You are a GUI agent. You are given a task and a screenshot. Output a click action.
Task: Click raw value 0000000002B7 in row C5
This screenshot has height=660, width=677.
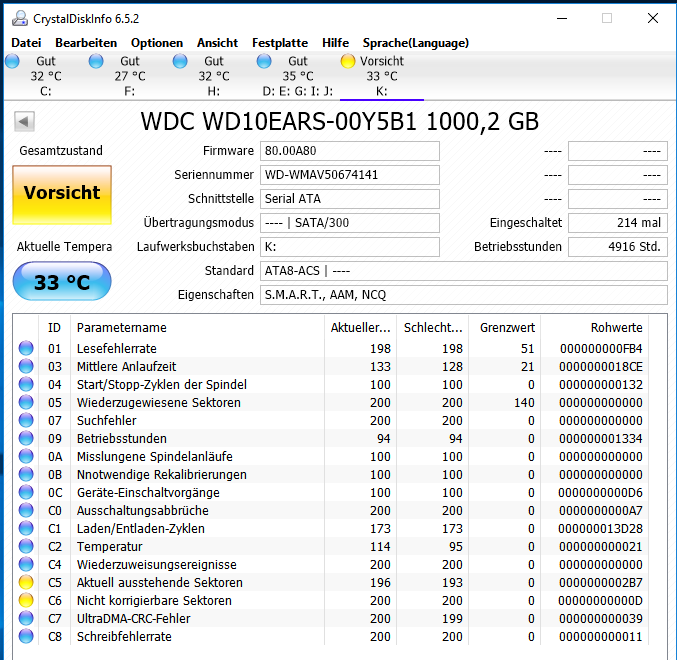point(601,583)
